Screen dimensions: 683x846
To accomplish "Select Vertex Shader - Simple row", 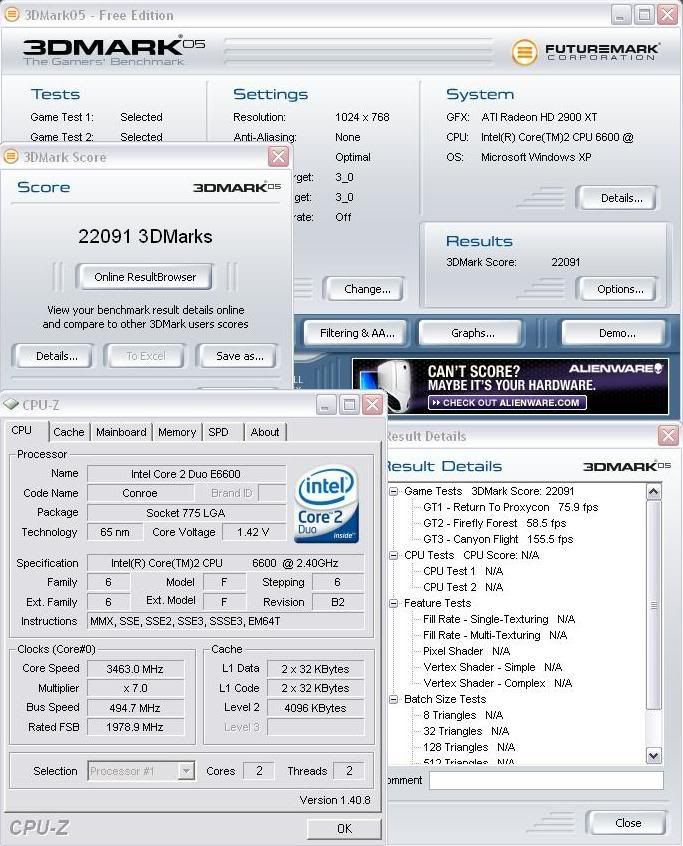I will (x=493, y=667).
